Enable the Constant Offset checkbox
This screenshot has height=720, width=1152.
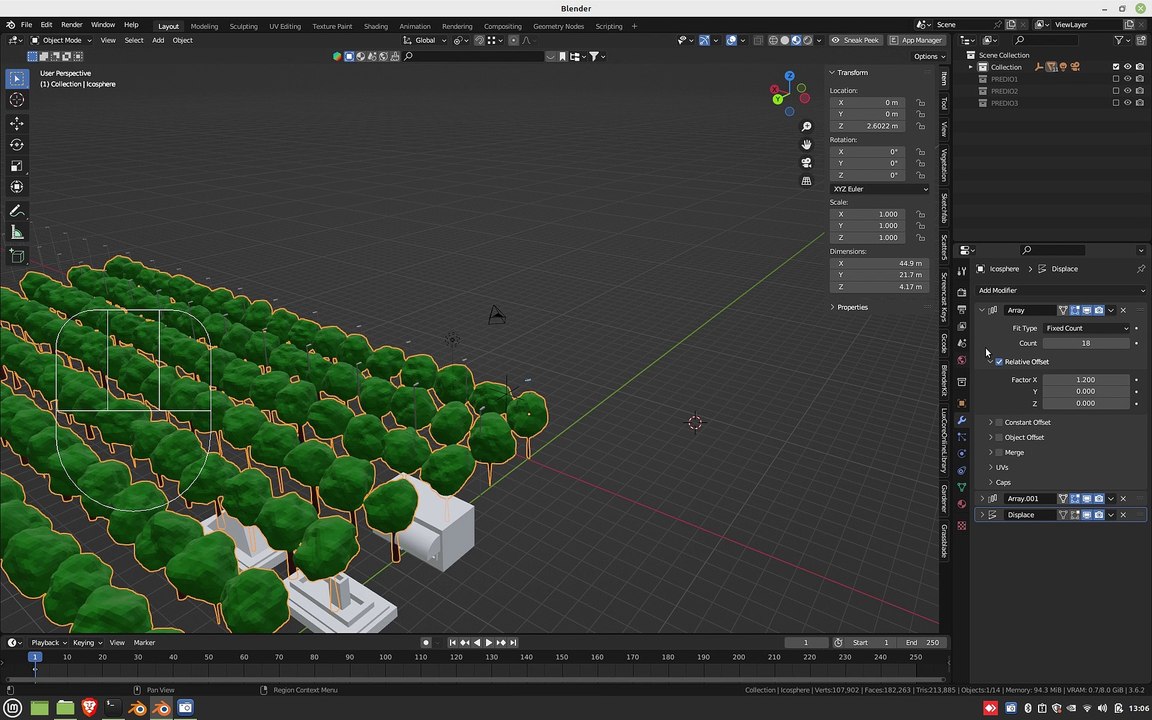(x=999, y=422)
